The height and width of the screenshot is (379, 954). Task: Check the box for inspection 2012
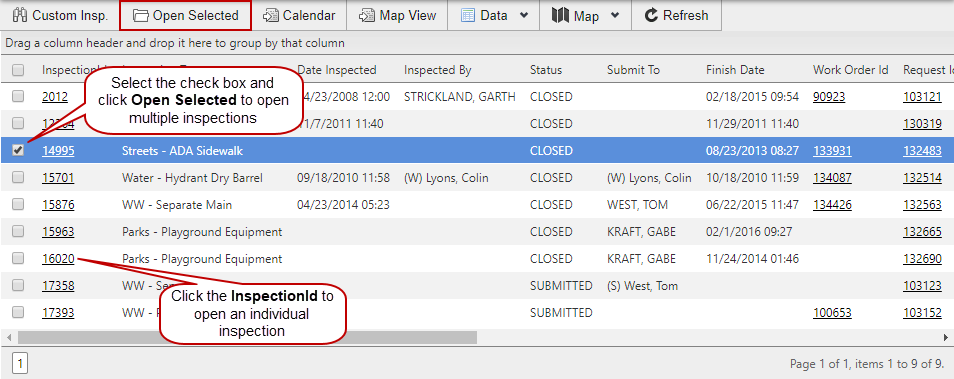pyautogui.click(x=18, y=96)
